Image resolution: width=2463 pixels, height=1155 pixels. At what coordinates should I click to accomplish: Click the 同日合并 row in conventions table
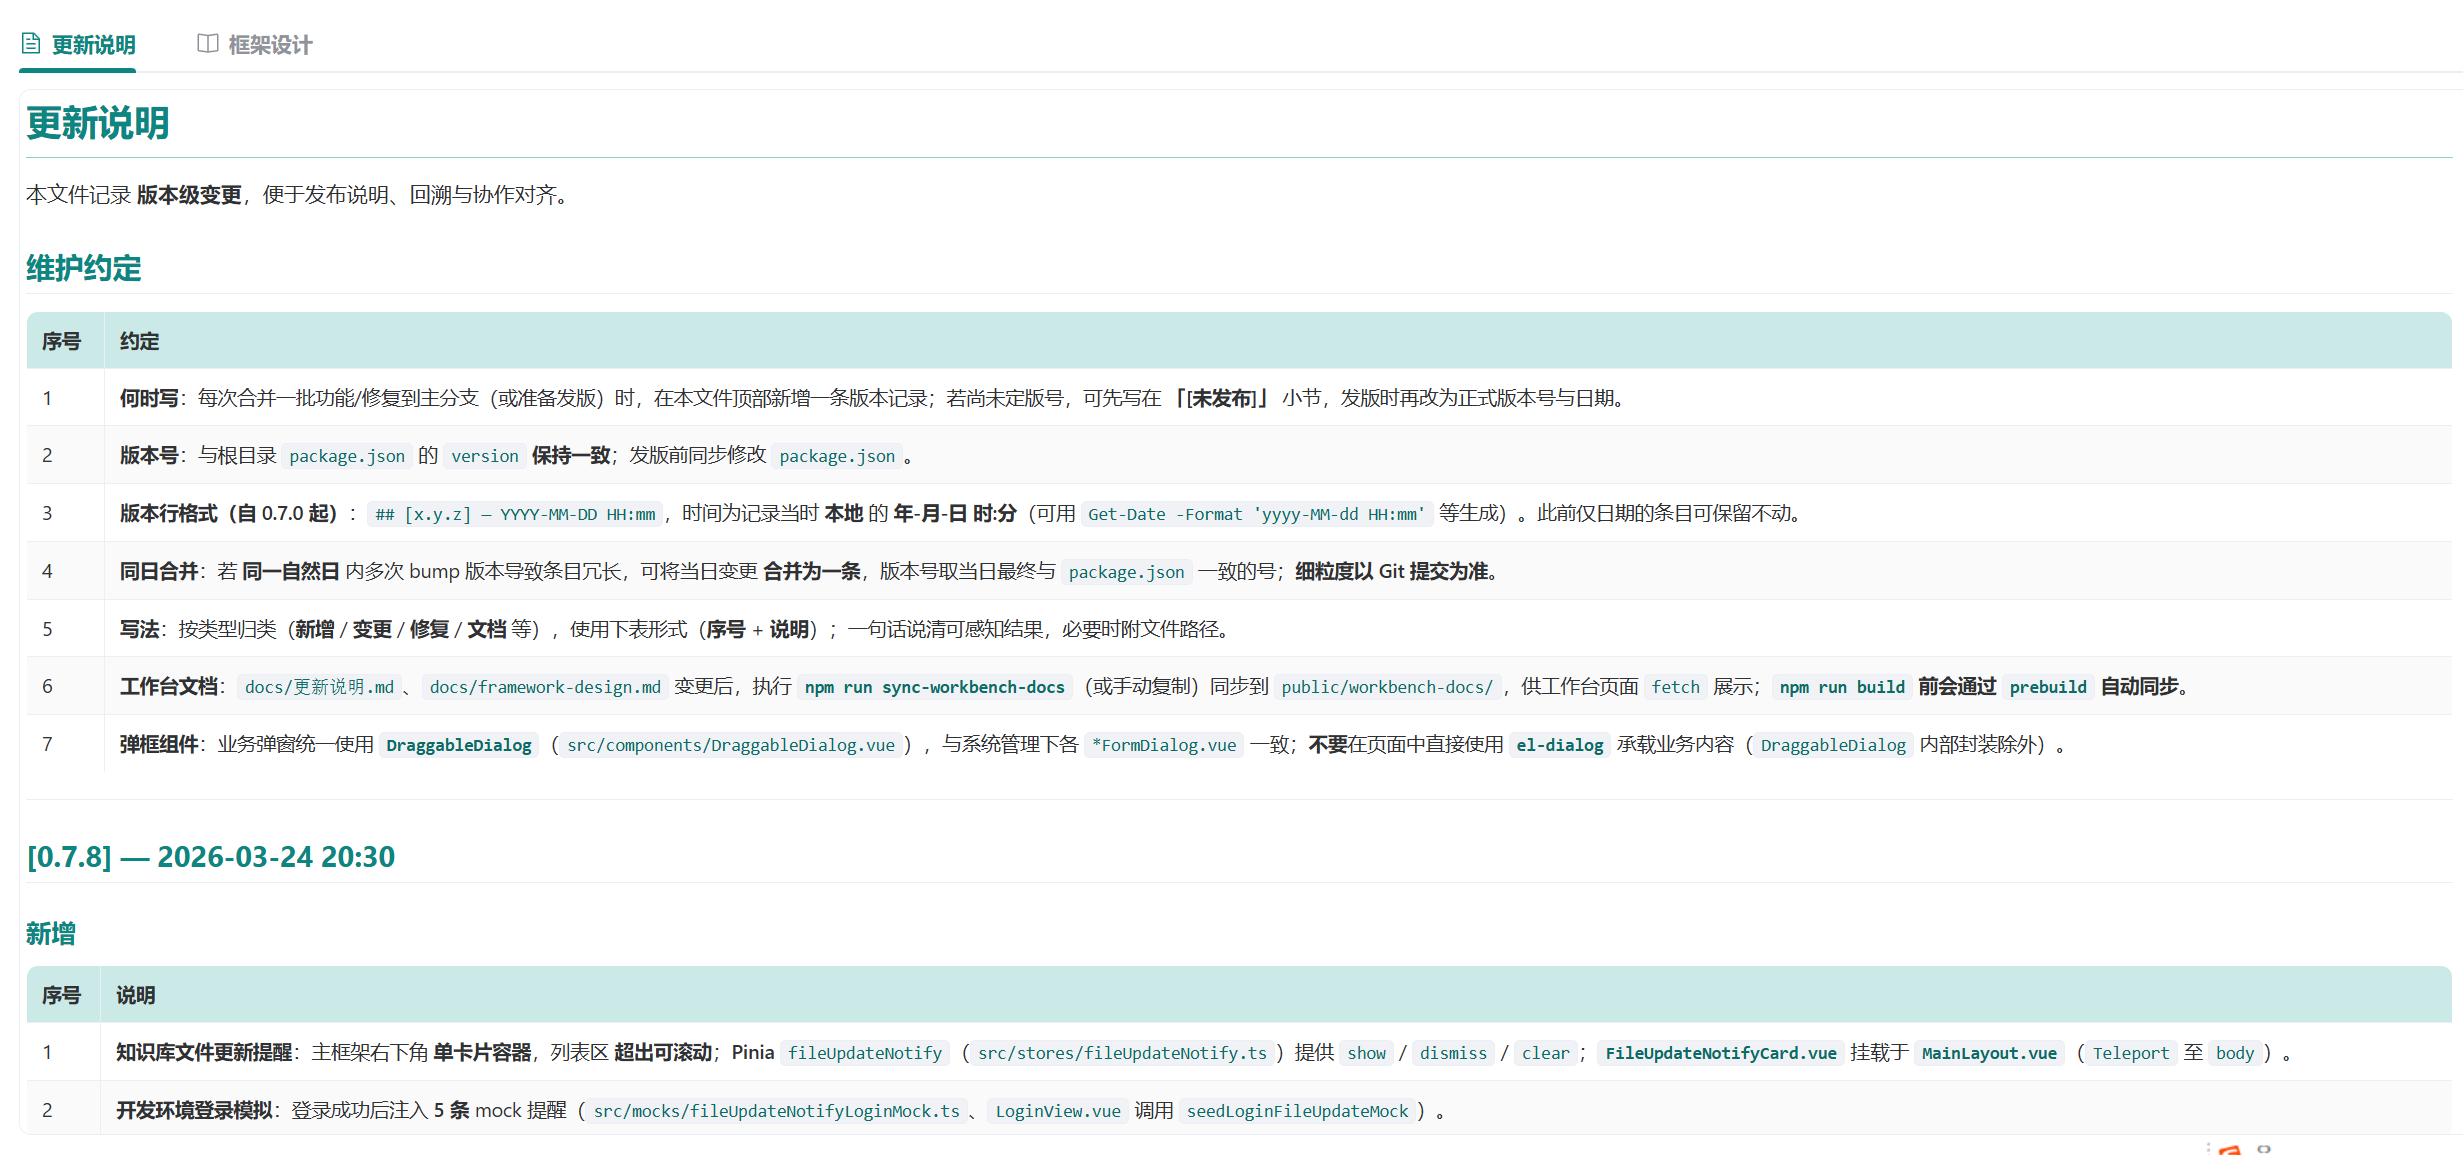[x=158, y=571]
